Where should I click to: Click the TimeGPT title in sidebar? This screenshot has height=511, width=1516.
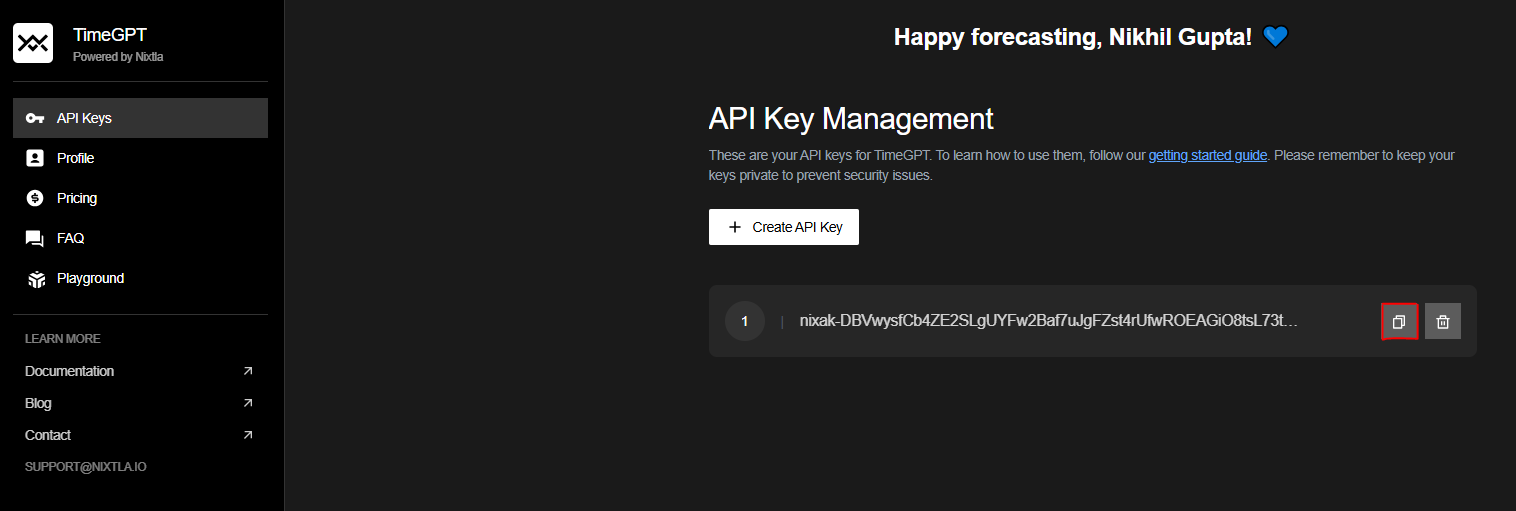coord(110,36)
